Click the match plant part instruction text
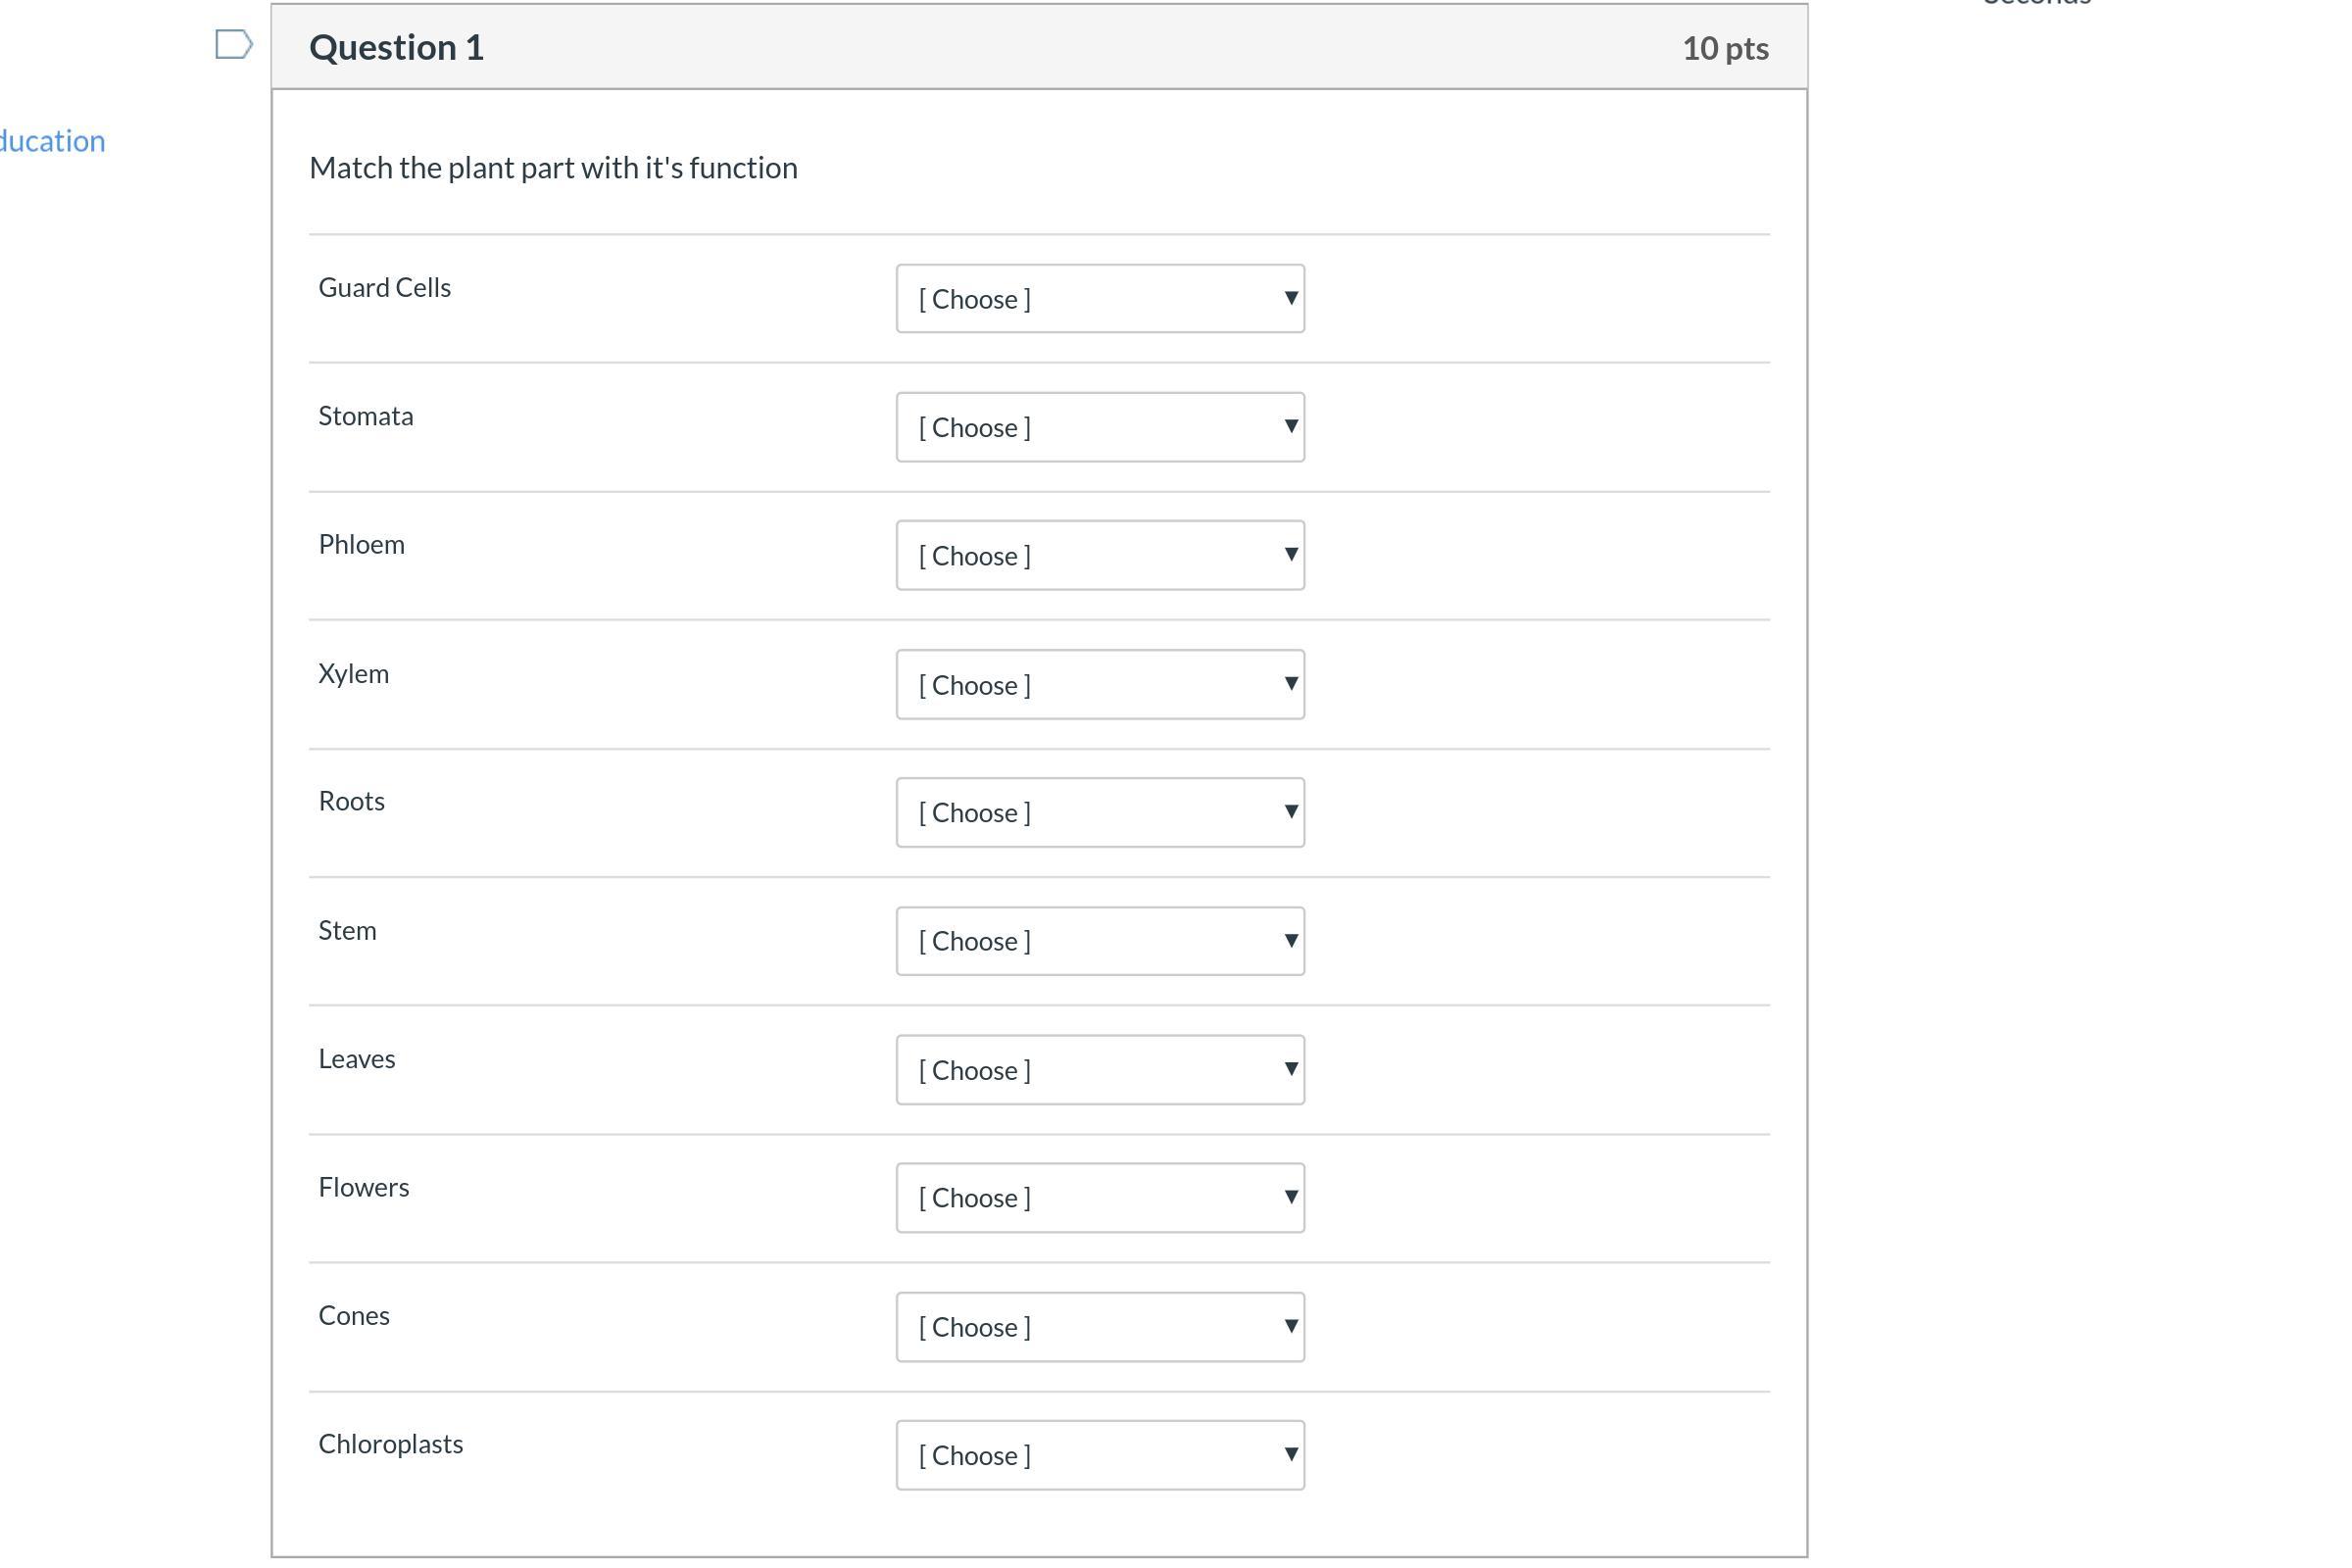This screenshot has height=1568, width=2352. 553,168
